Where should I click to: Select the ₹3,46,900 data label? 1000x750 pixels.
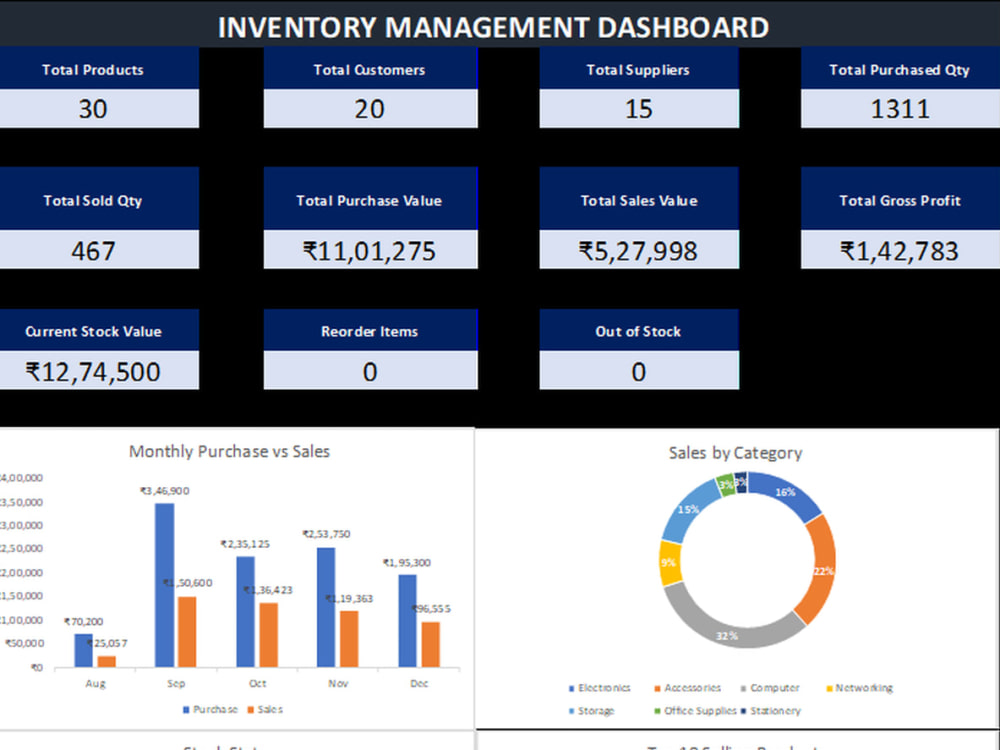(165, 490)
